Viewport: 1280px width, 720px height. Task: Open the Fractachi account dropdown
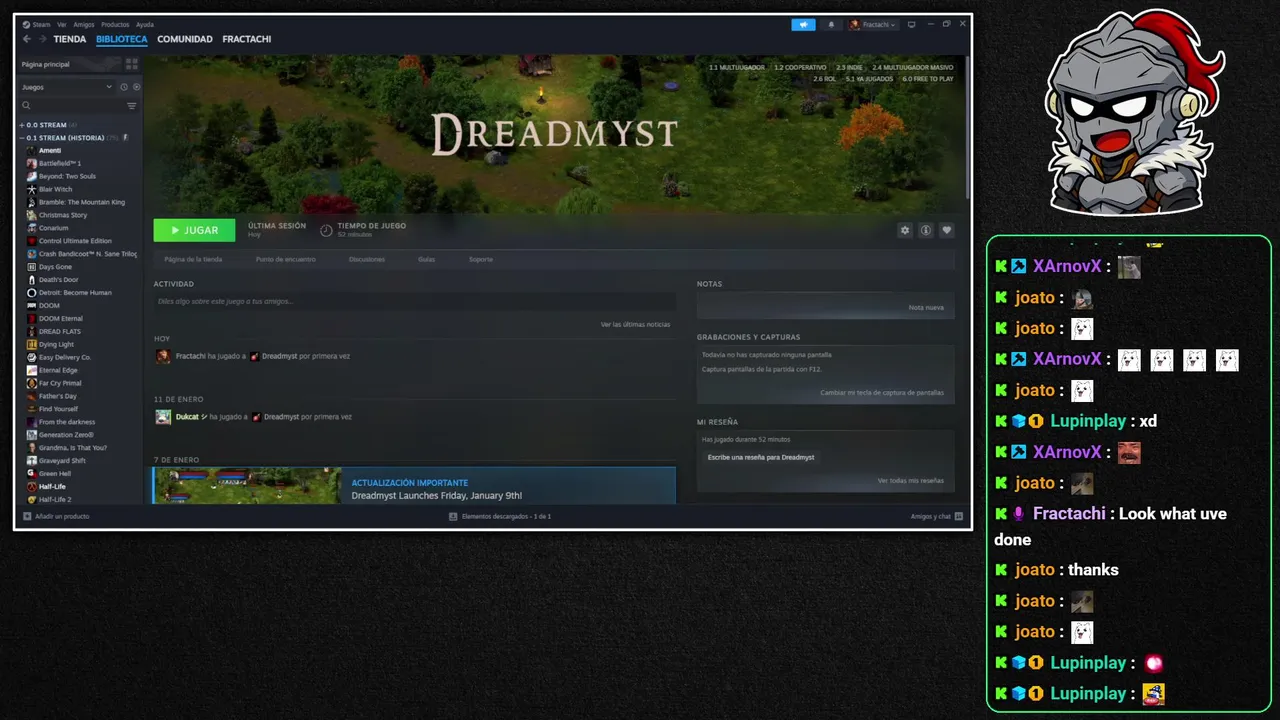(873, 24)
